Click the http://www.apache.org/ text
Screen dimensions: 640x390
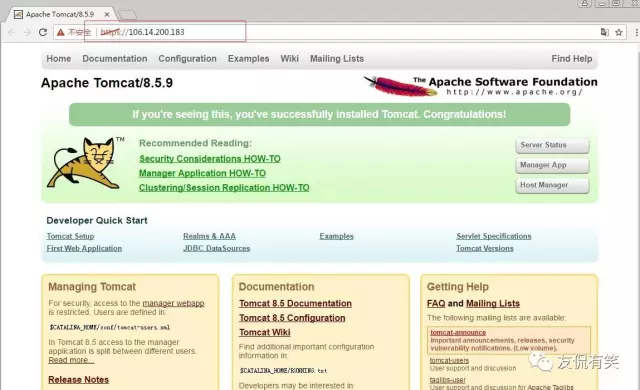coord(515,92)
